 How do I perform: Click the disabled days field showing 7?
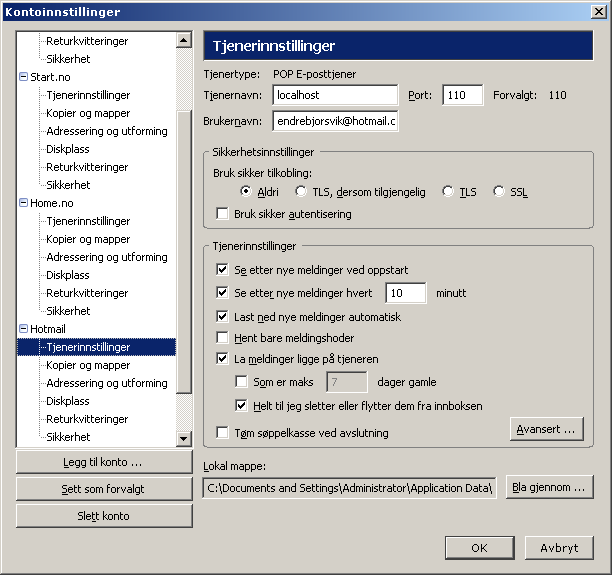[347, 382]
